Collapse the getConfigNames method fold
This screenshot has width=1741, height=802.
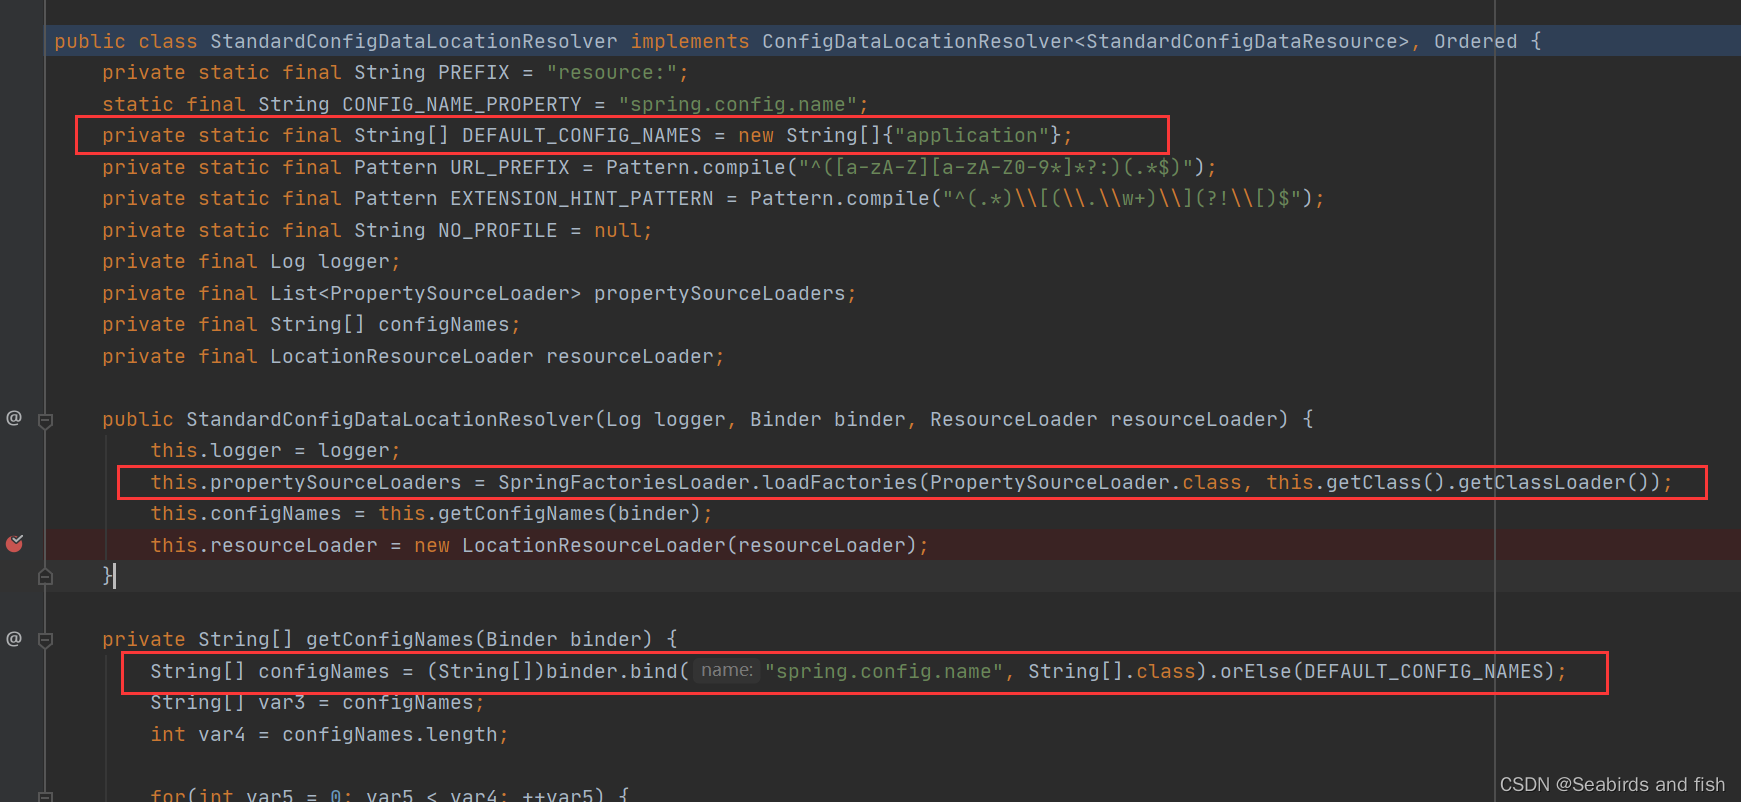(45, 640)
